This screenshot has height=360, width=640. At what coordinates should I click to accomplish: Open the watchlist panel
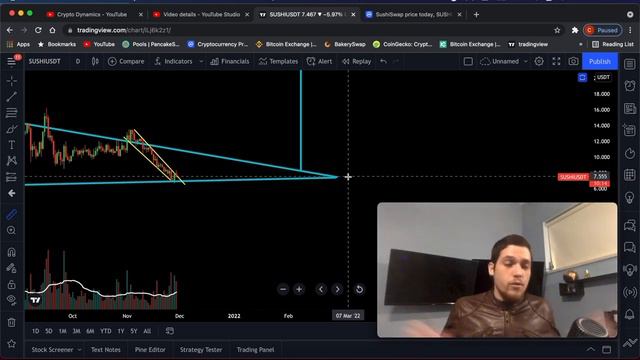[630, 64]
